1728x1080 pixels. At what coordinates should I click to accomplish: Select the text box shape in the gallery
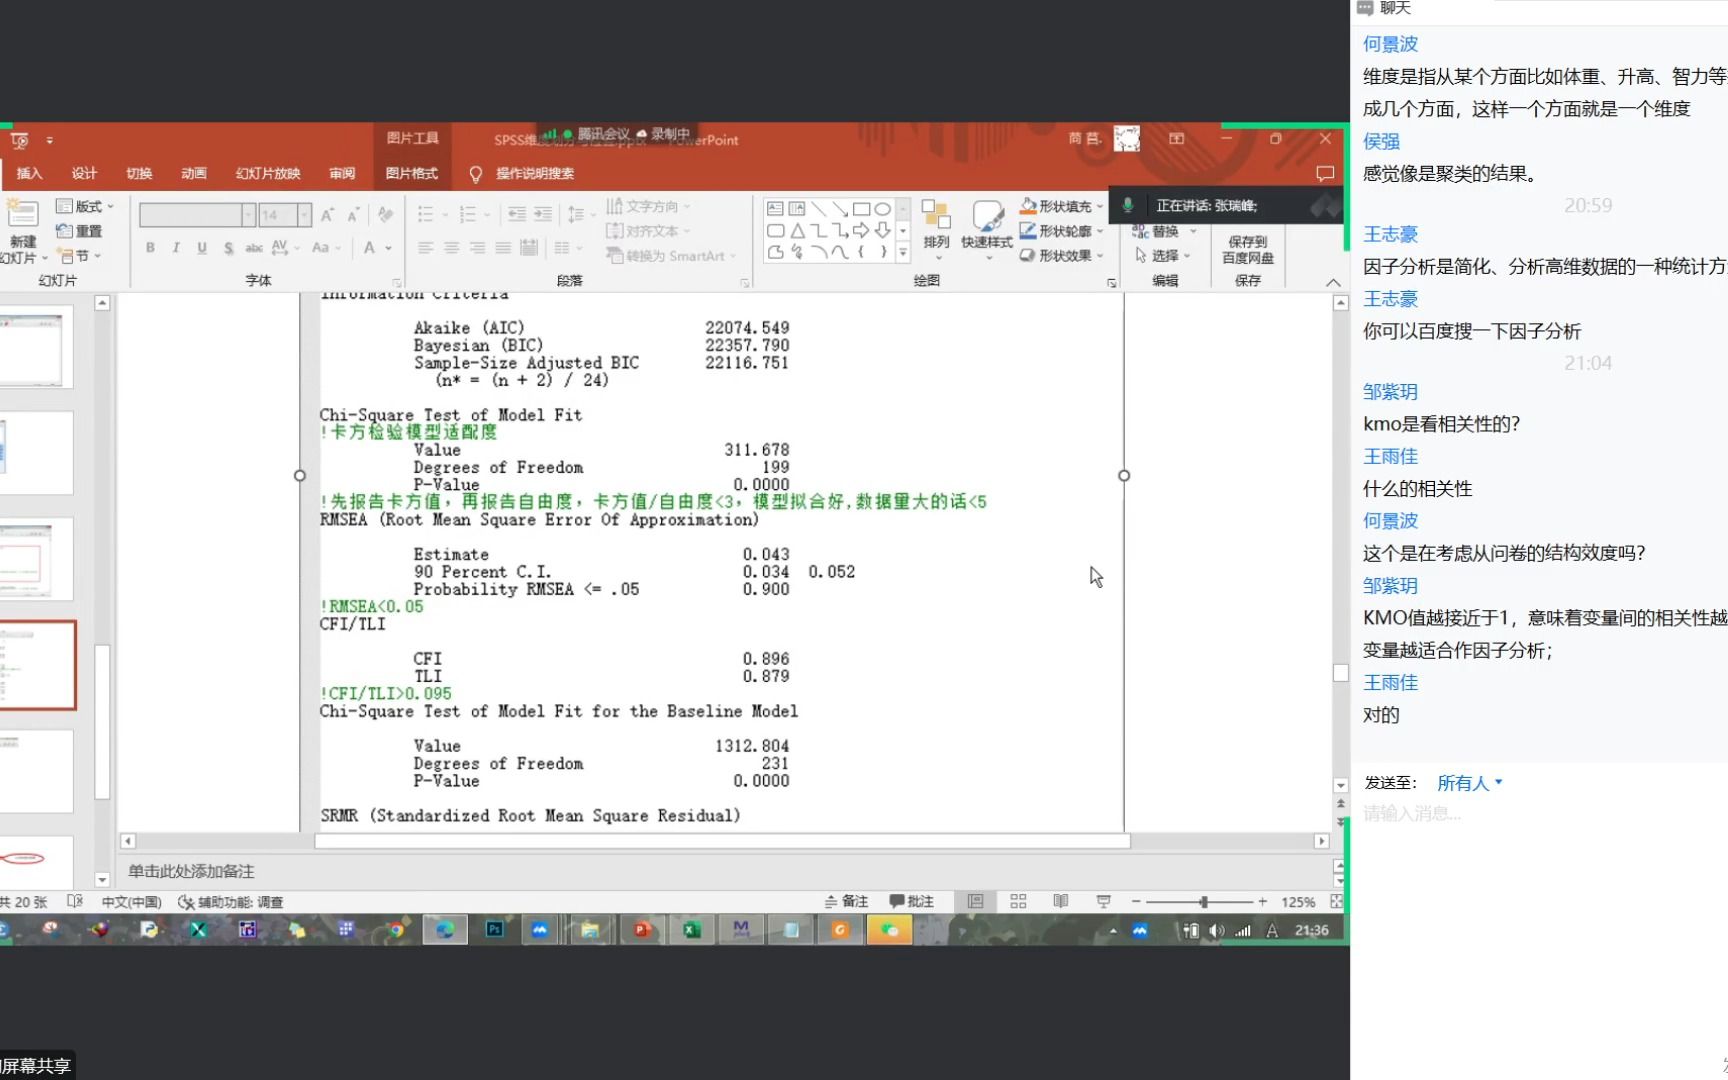tap(775, 209)
